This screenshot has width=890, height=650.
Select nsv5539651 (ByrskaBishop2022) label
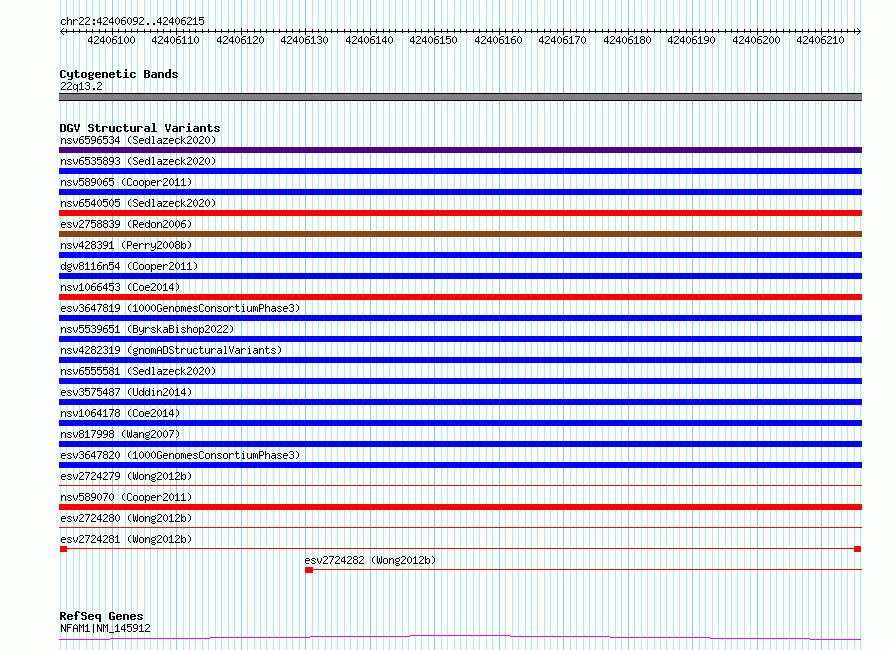(147, 329)
